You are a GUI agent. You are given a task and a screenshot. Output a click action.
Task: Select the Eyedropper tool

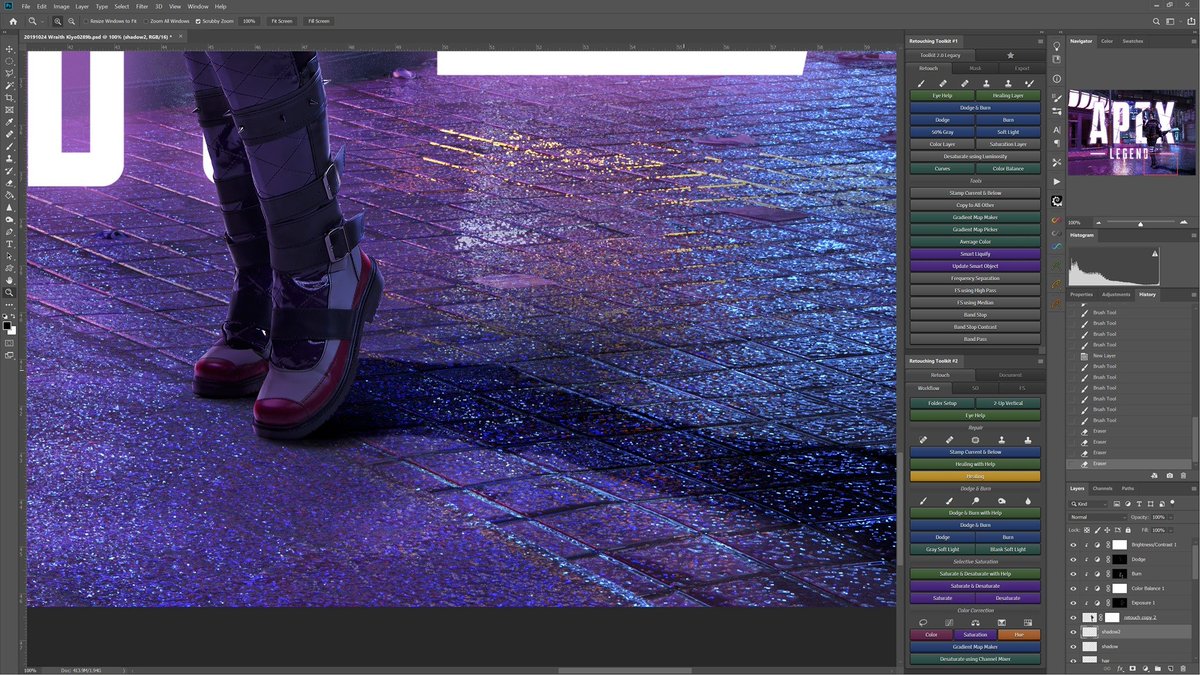[10, 122]
